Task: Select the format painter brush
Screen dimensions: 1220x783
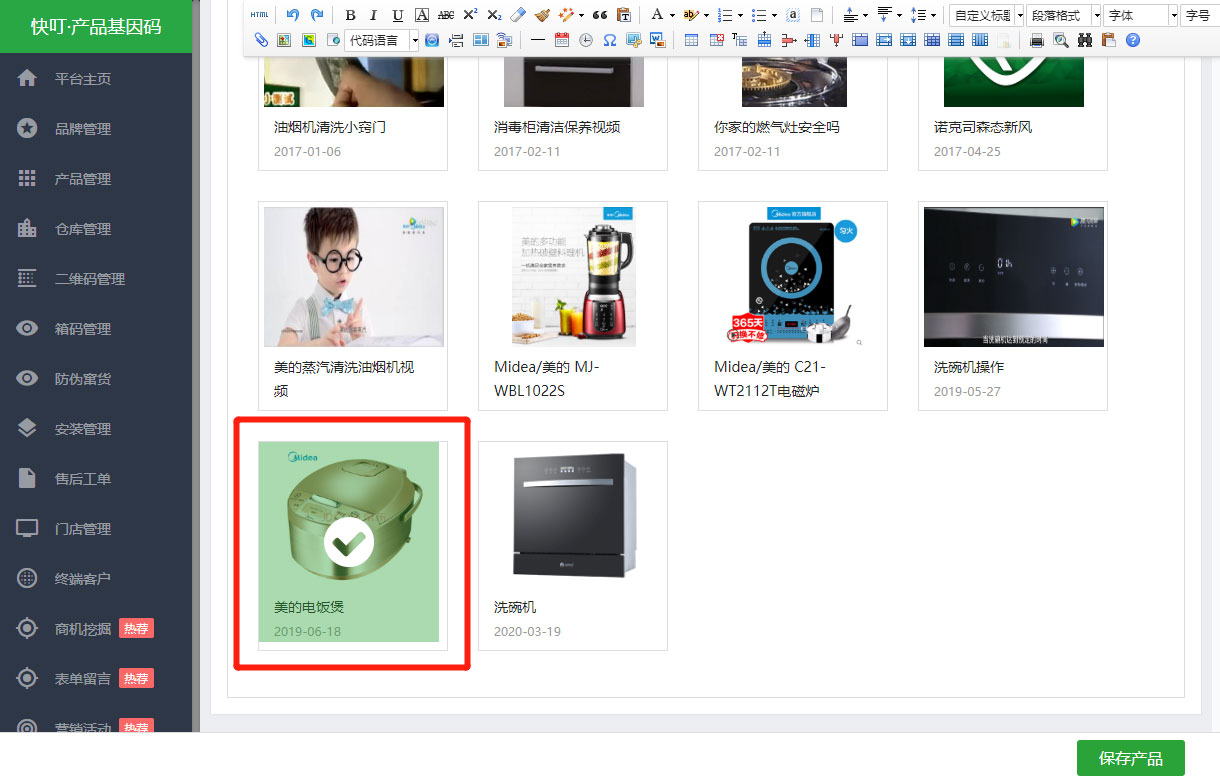Action: (x=542, y=15)
